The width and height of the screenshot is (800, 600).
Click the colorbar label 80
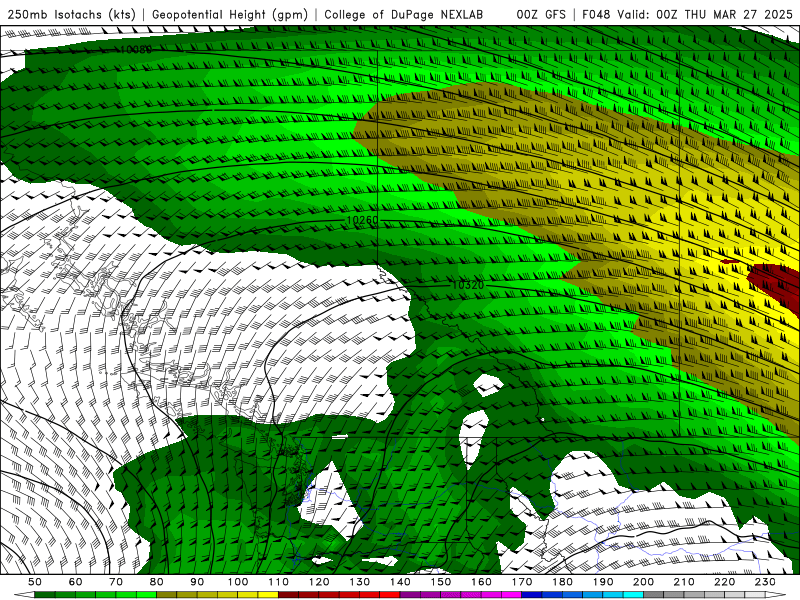pyautogui.click(x=157, y=582)
